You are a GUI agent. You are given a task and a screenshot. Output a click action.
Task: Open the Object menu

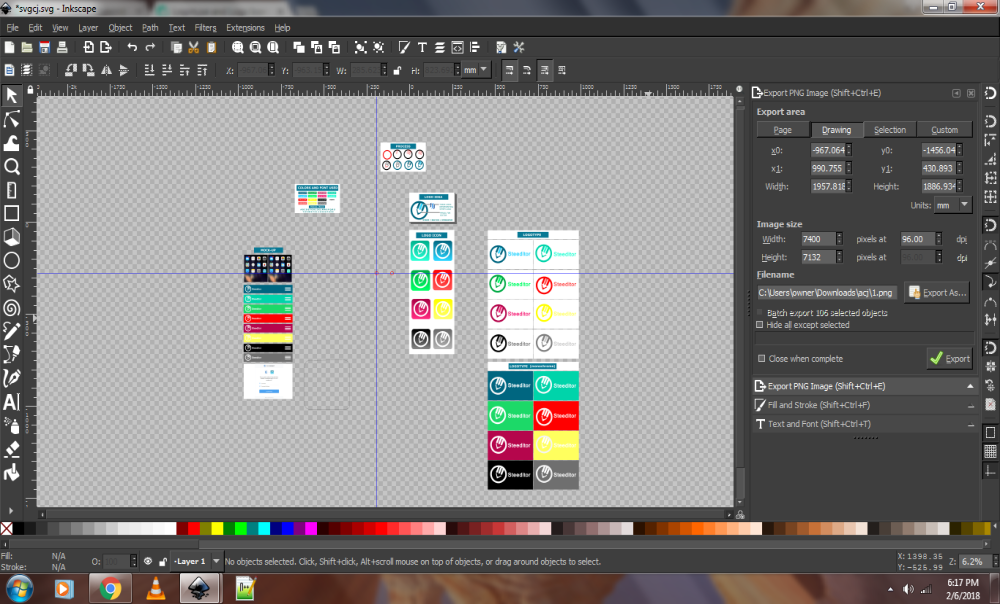click(120, 28)
